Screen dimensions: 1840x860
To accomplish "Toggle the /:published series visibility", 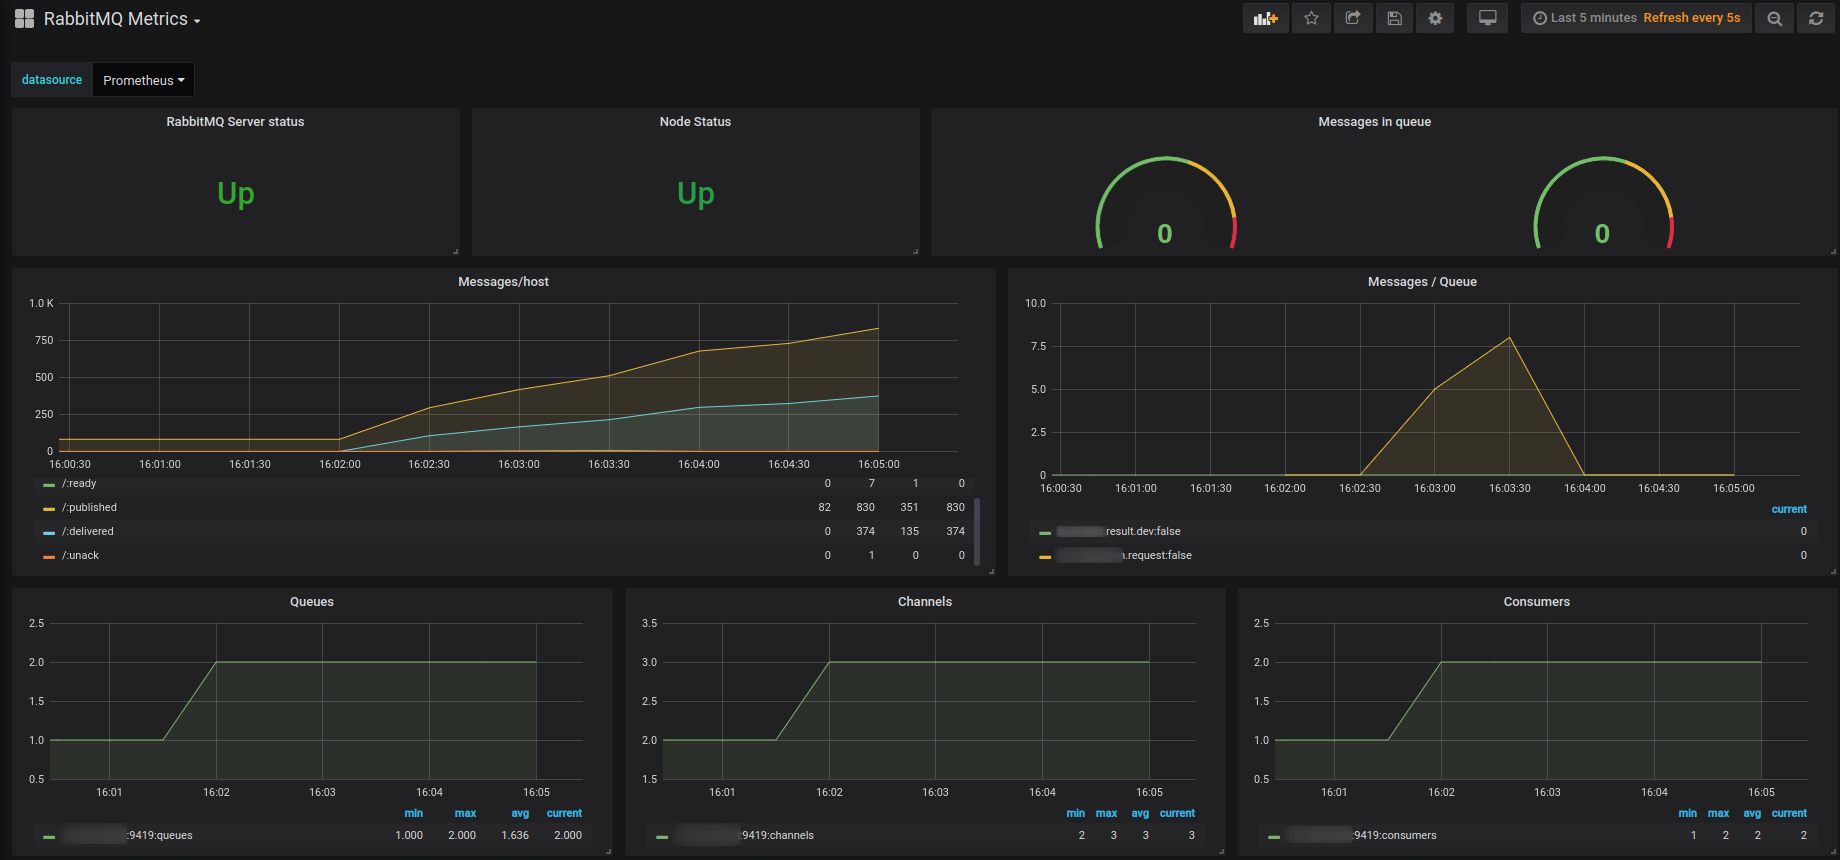I will coord(89,508).
